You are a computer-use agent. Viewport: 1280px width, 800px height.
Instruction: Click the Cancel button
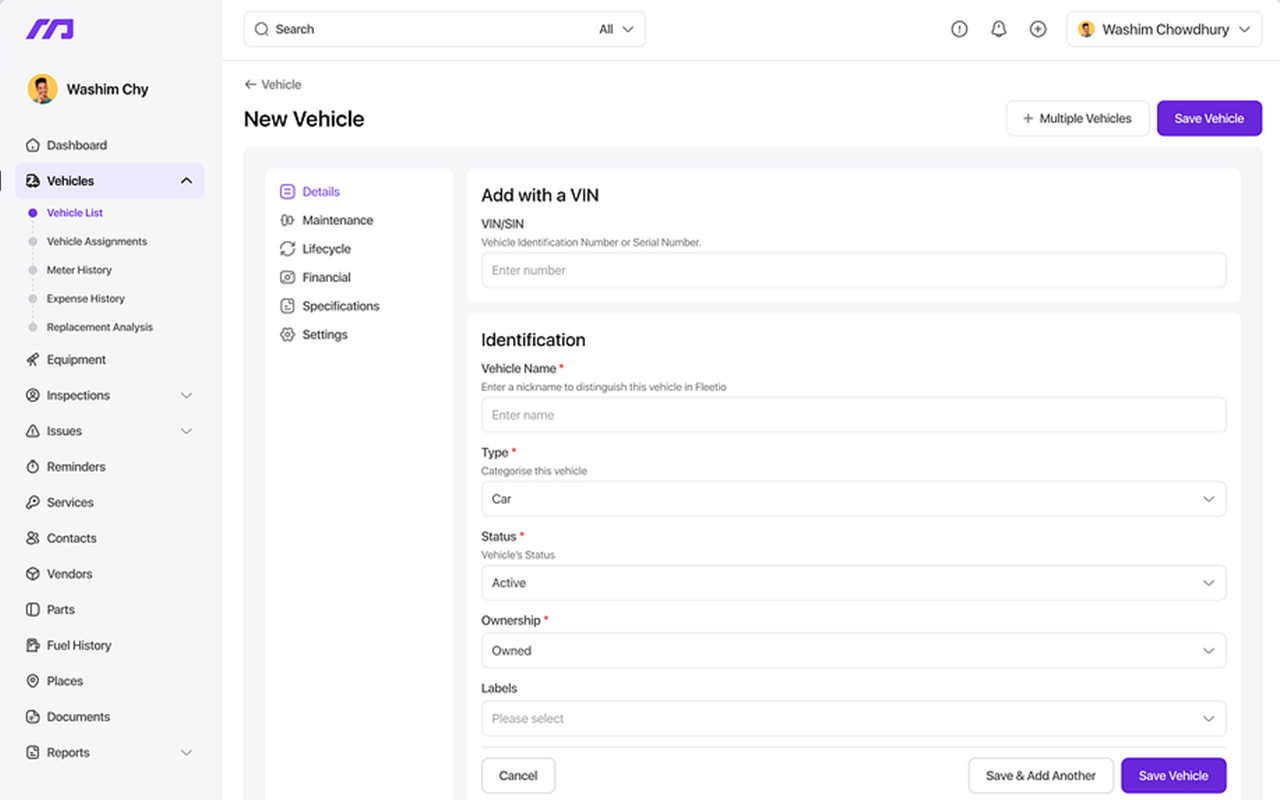[518, 776]
